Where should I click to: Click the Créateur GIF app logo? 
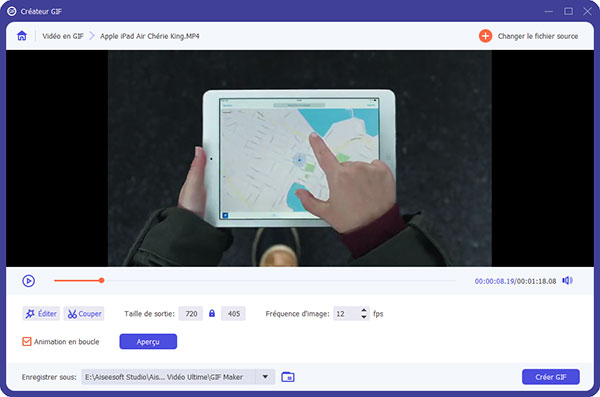(11, 11)
